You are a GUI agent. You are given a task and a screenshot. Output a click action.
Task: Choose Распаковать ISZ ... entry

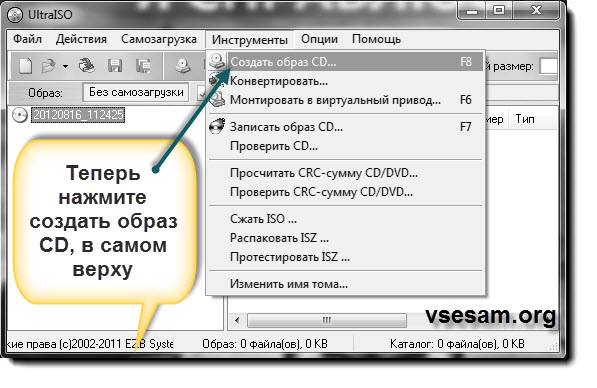click(x=346, y=238)
